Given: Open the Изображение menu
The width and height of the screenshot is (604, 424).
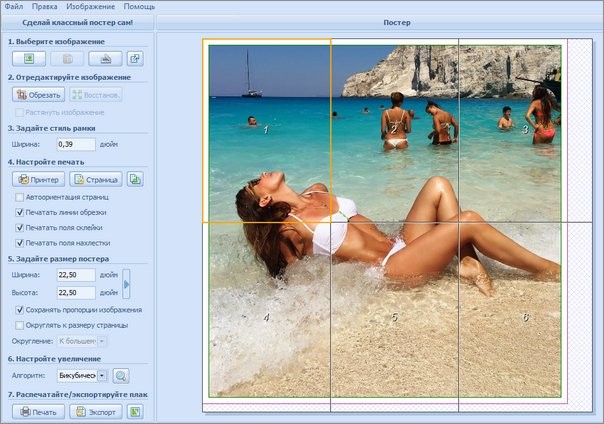Looking at the screenshot, I should (90, 6).
